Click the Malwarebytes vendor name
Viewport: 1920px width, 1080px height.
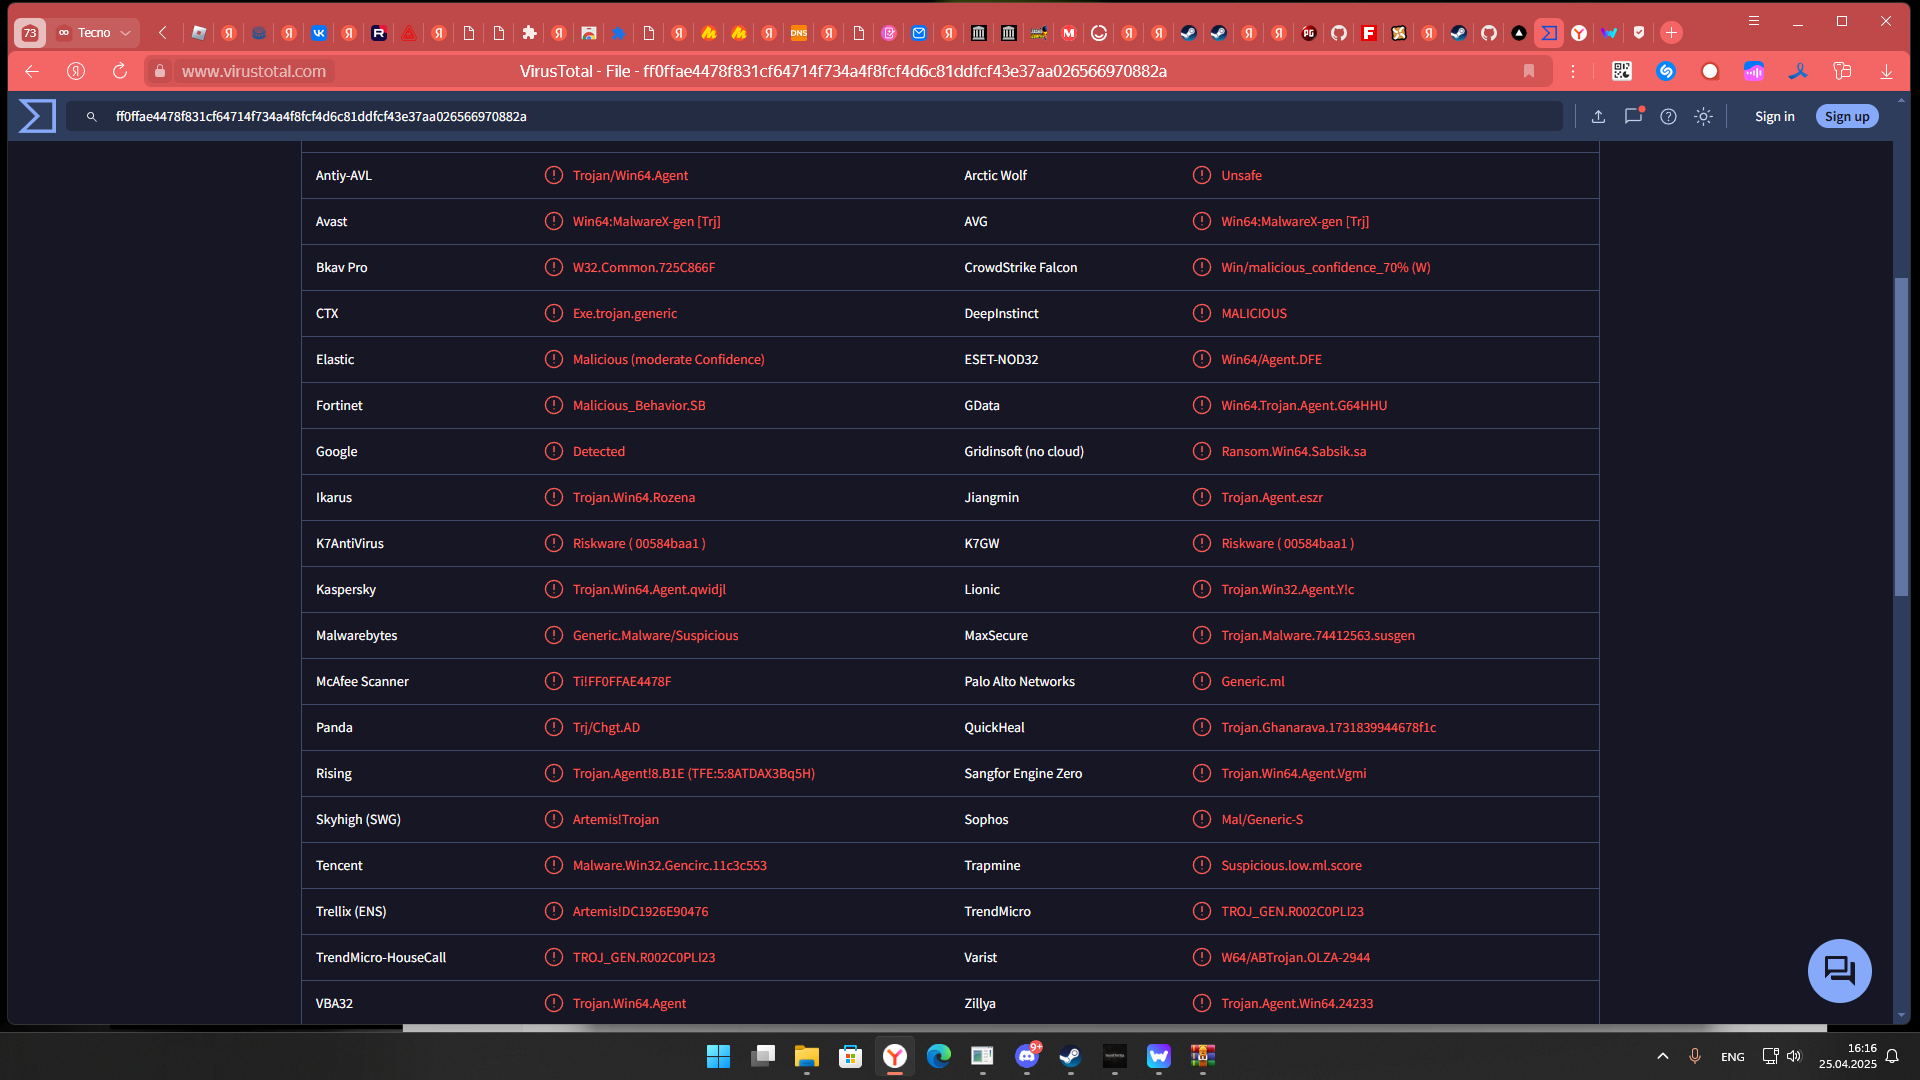[356, 635]
